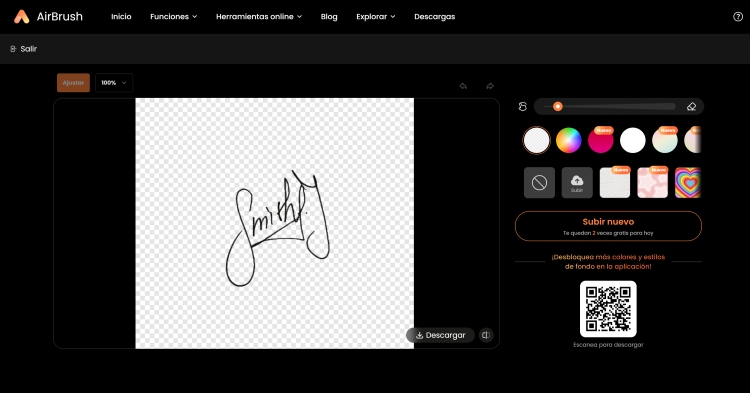The image size is (750, 393).
Task: Expand the Funciones menu
Action: [x=174, y=16]
